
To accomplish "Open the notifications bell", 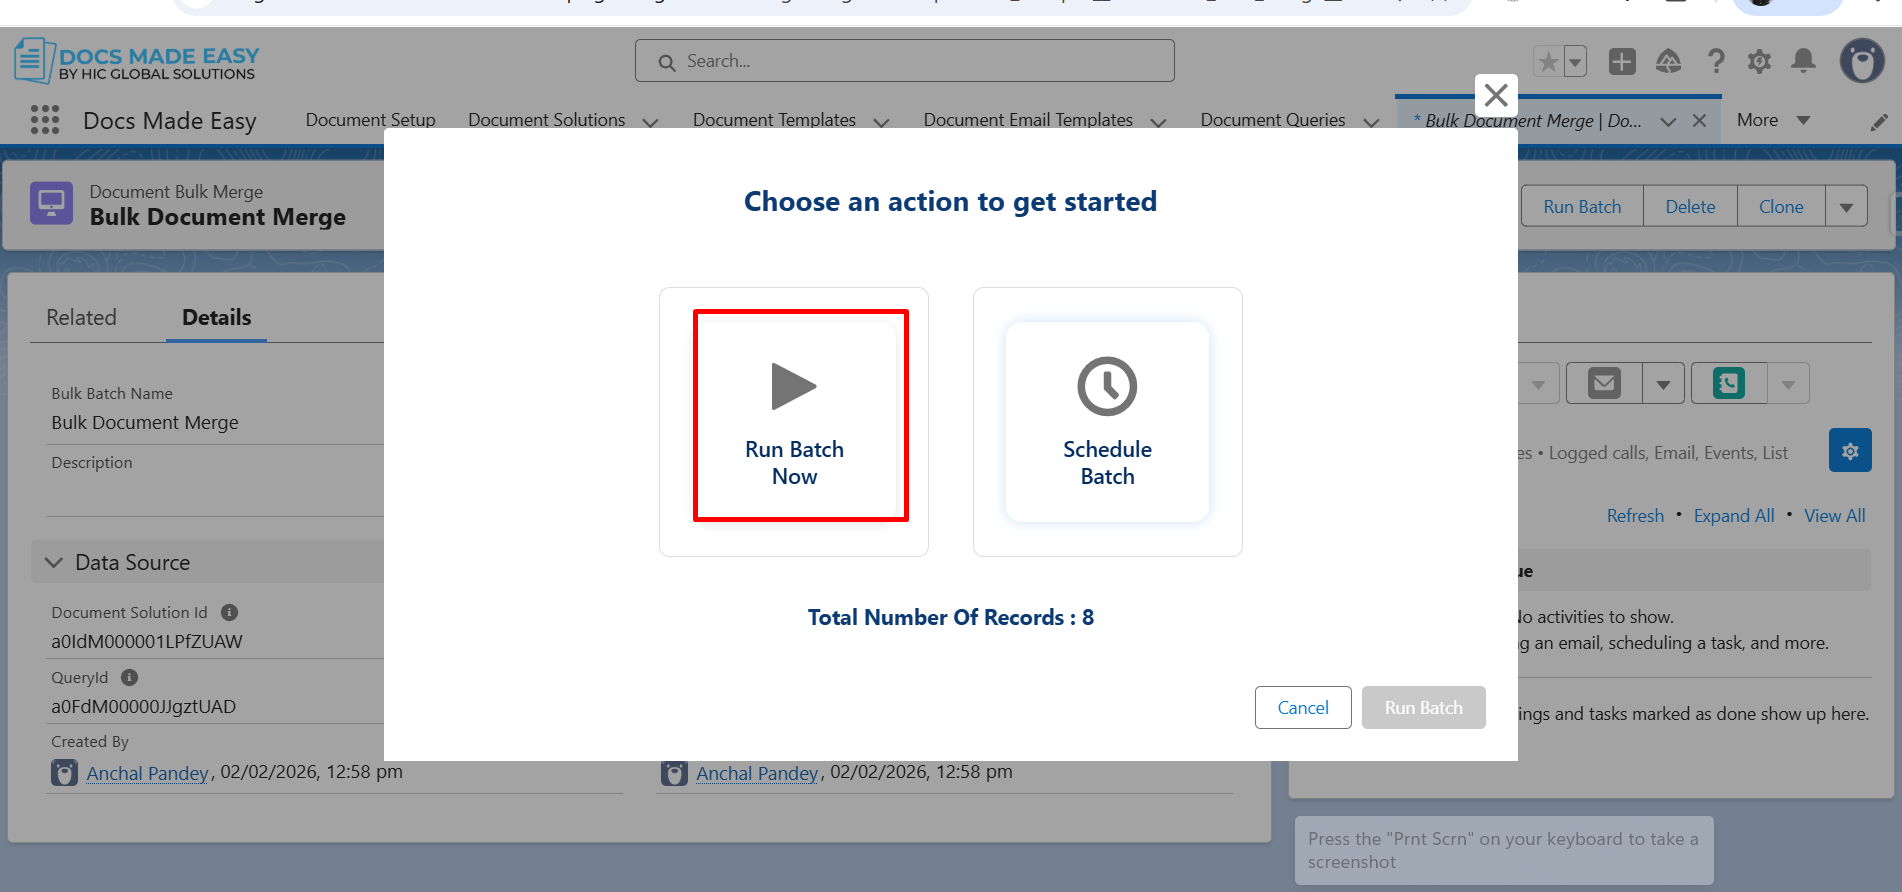I will tap(1803, 61).
